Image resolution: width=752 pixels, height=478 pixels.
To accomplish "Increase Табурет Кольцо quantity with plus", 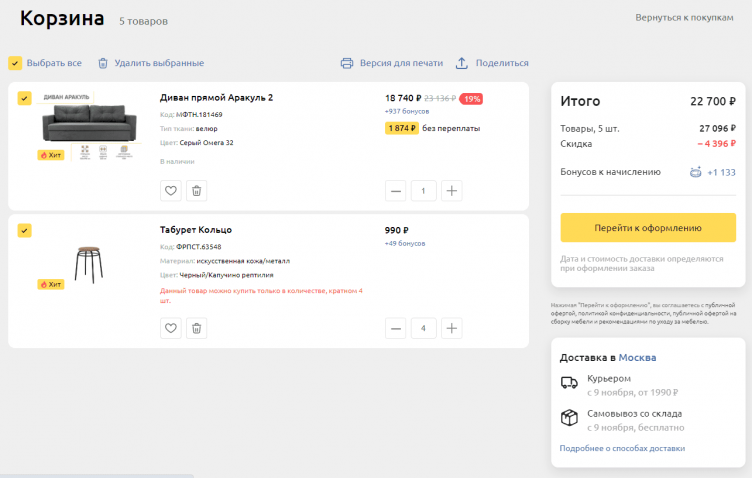I will [451, 328].
